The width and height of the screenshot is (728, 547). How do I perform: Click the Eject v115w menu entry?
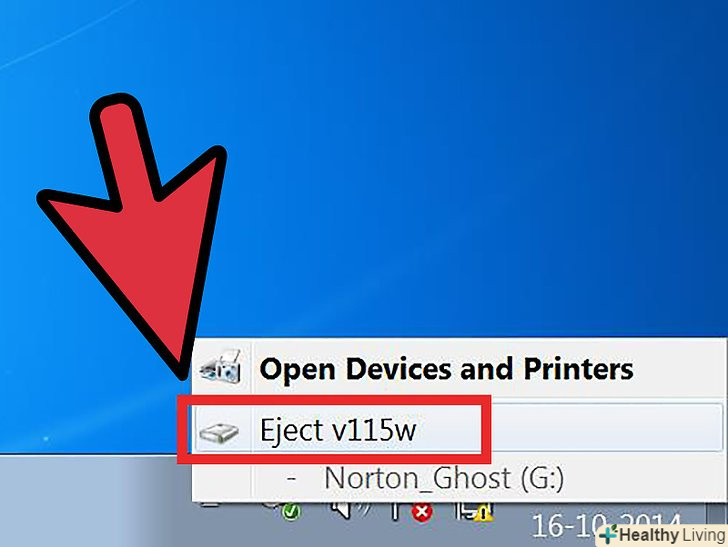[457, 430]
